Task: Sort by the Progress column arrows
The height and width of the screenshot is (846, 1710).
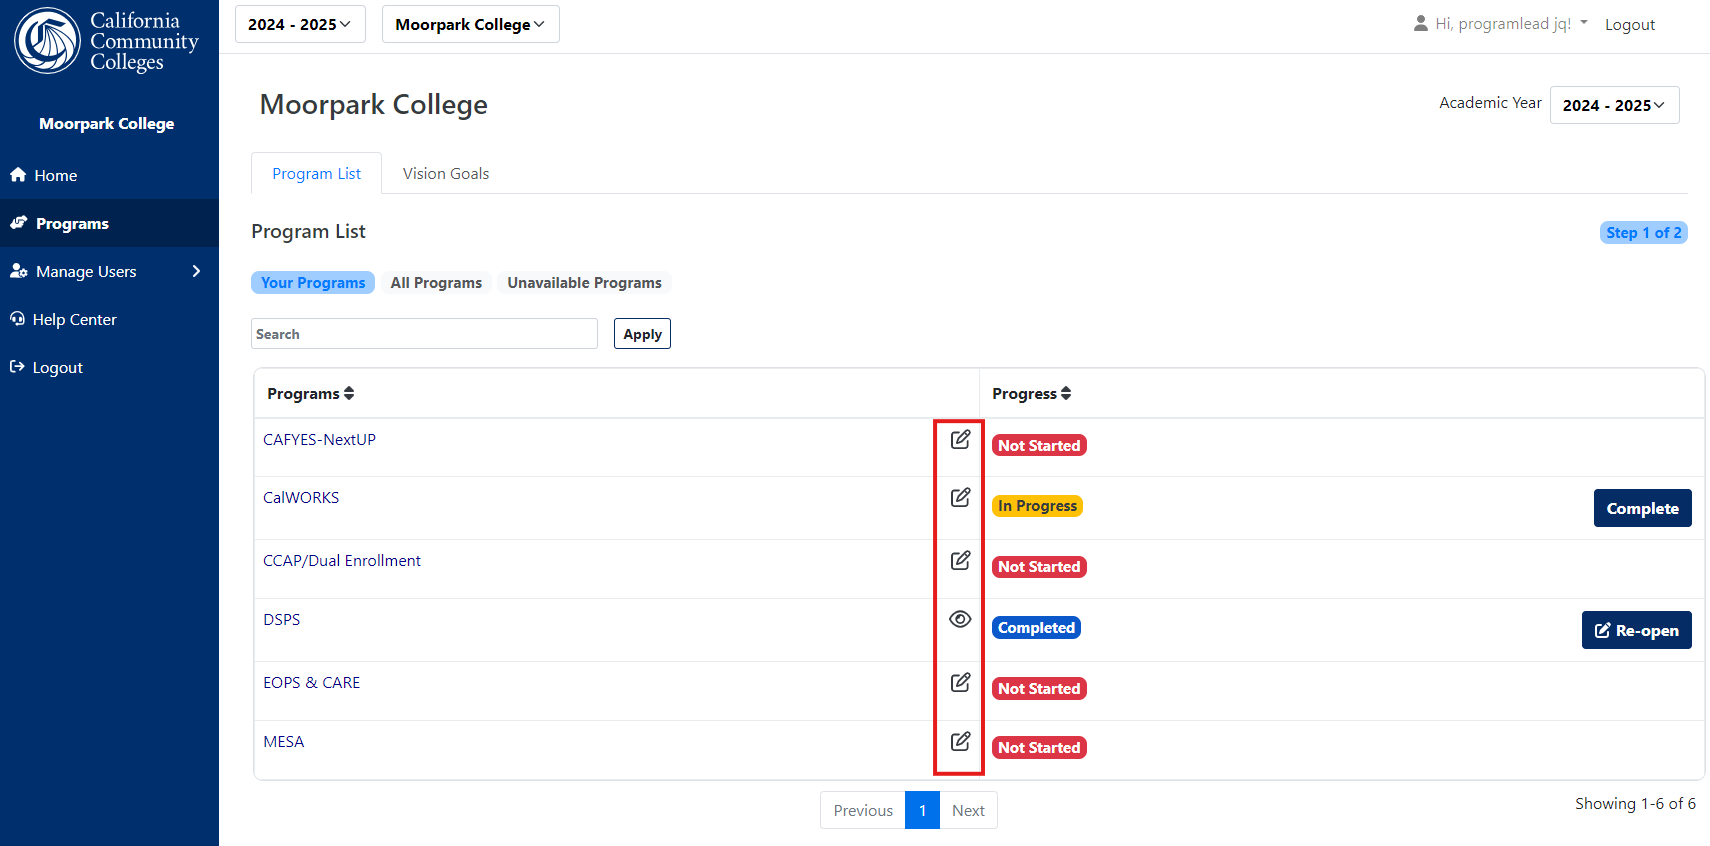Action: [1066, 394]
